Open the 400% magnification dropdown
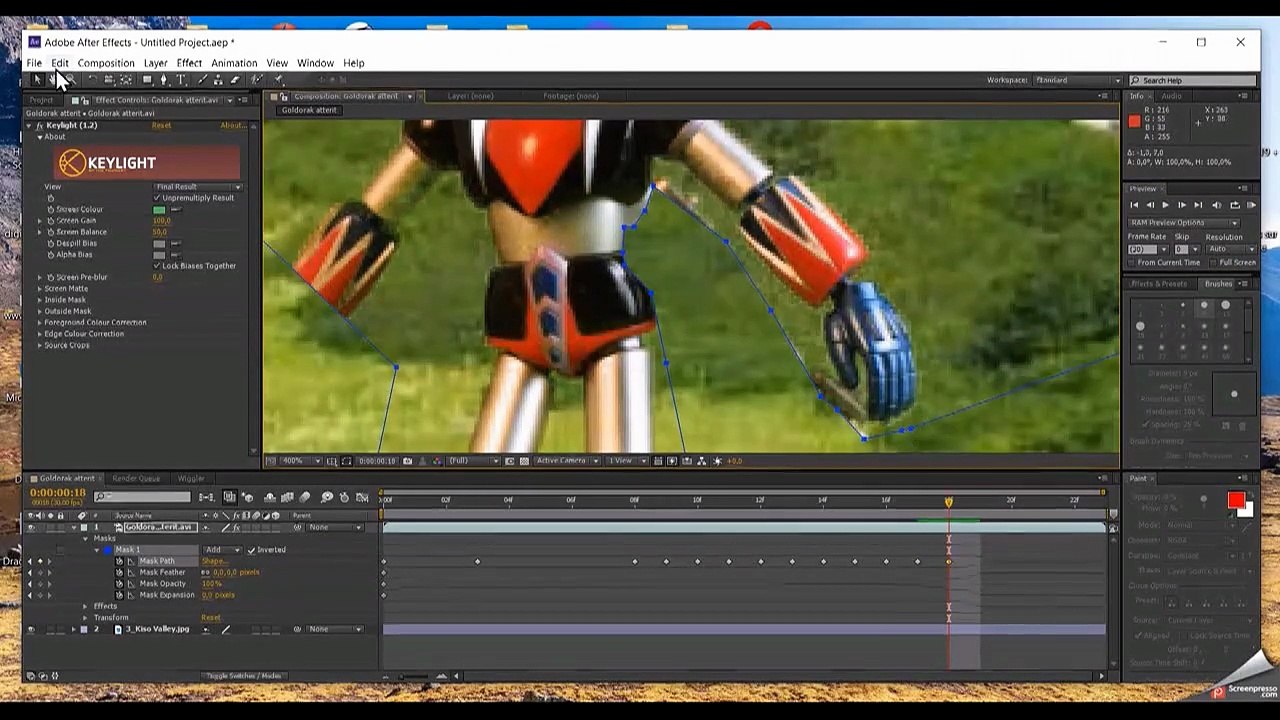 299,461
